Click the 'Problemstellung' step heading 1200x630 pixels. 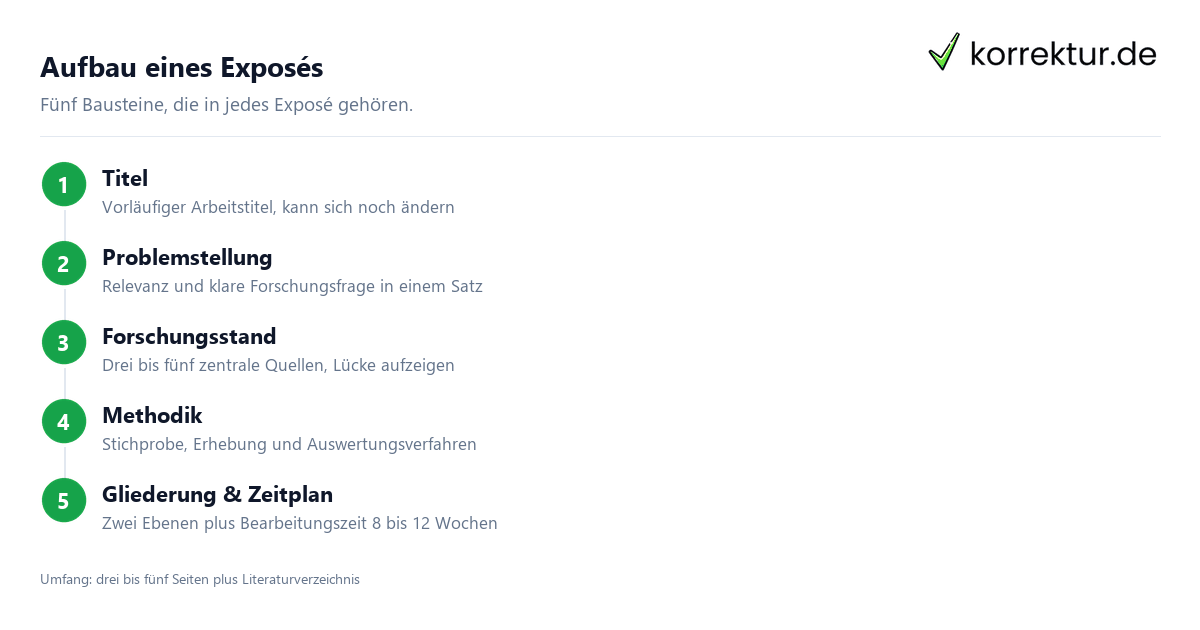[x=187, y=258]
